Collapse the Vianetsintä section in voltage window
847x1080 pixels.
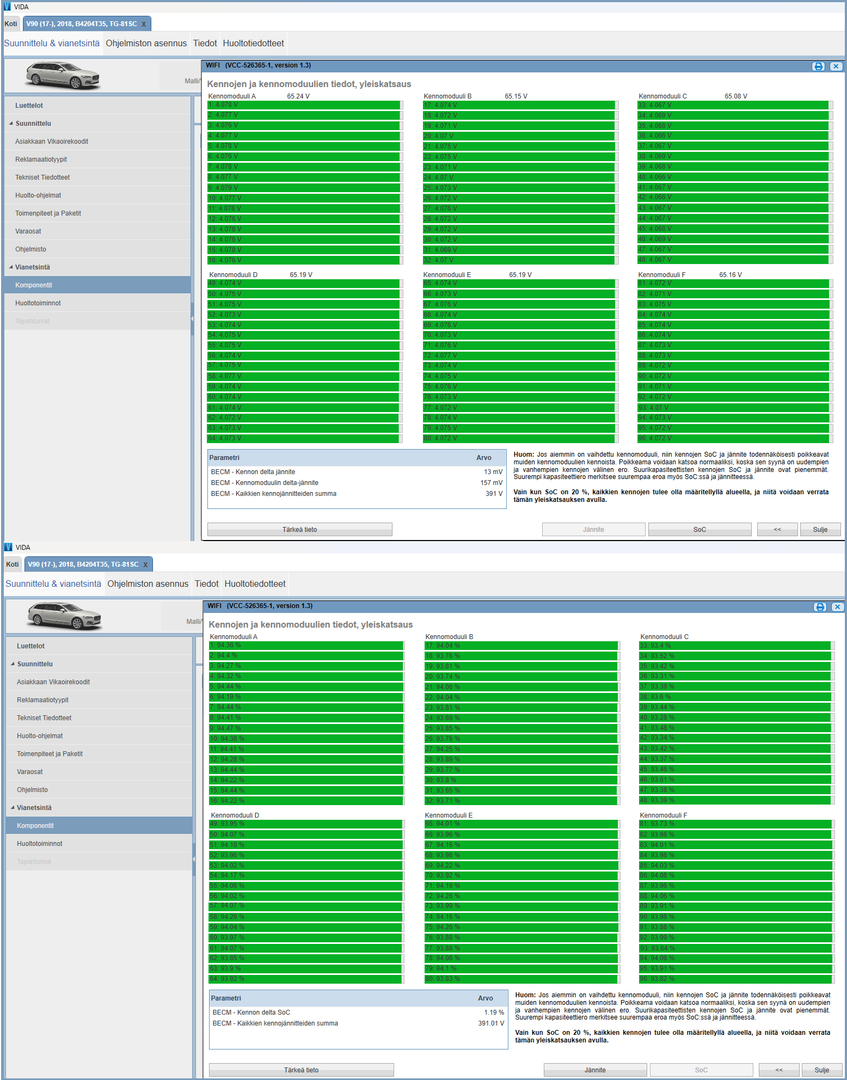point(11,267)
